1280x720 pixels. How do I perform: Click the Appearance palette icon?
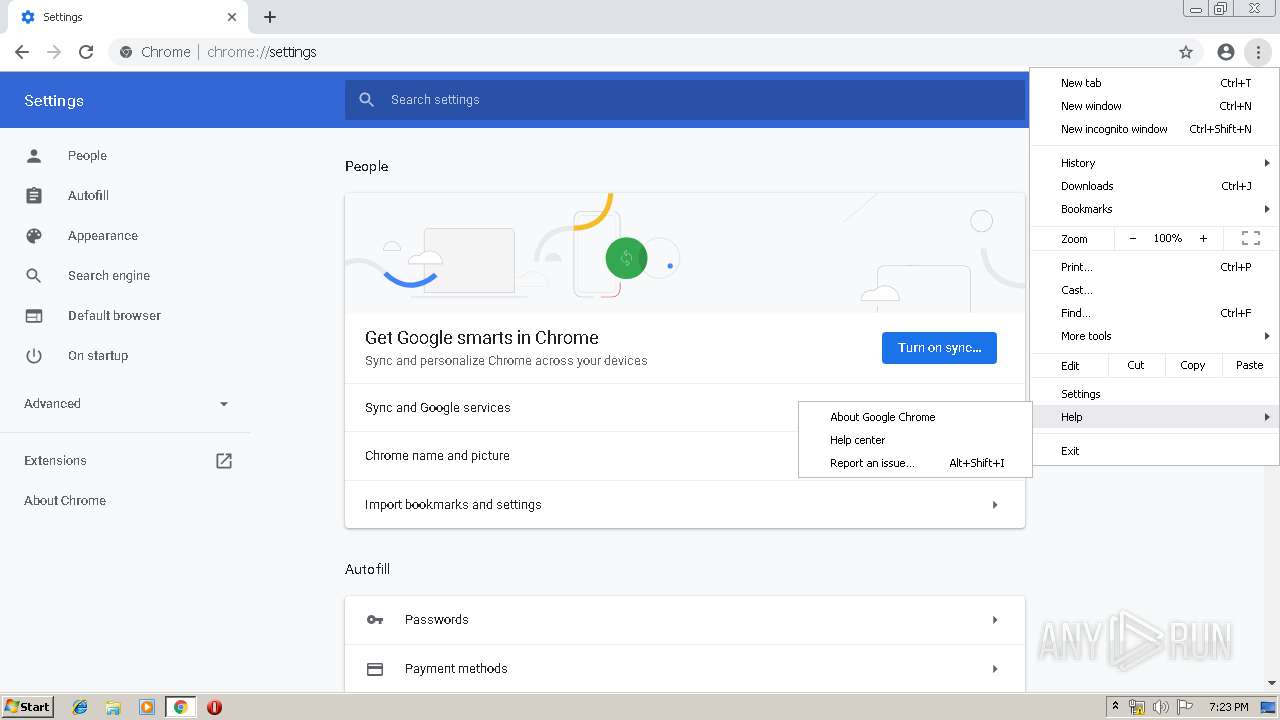coord(34,236)
